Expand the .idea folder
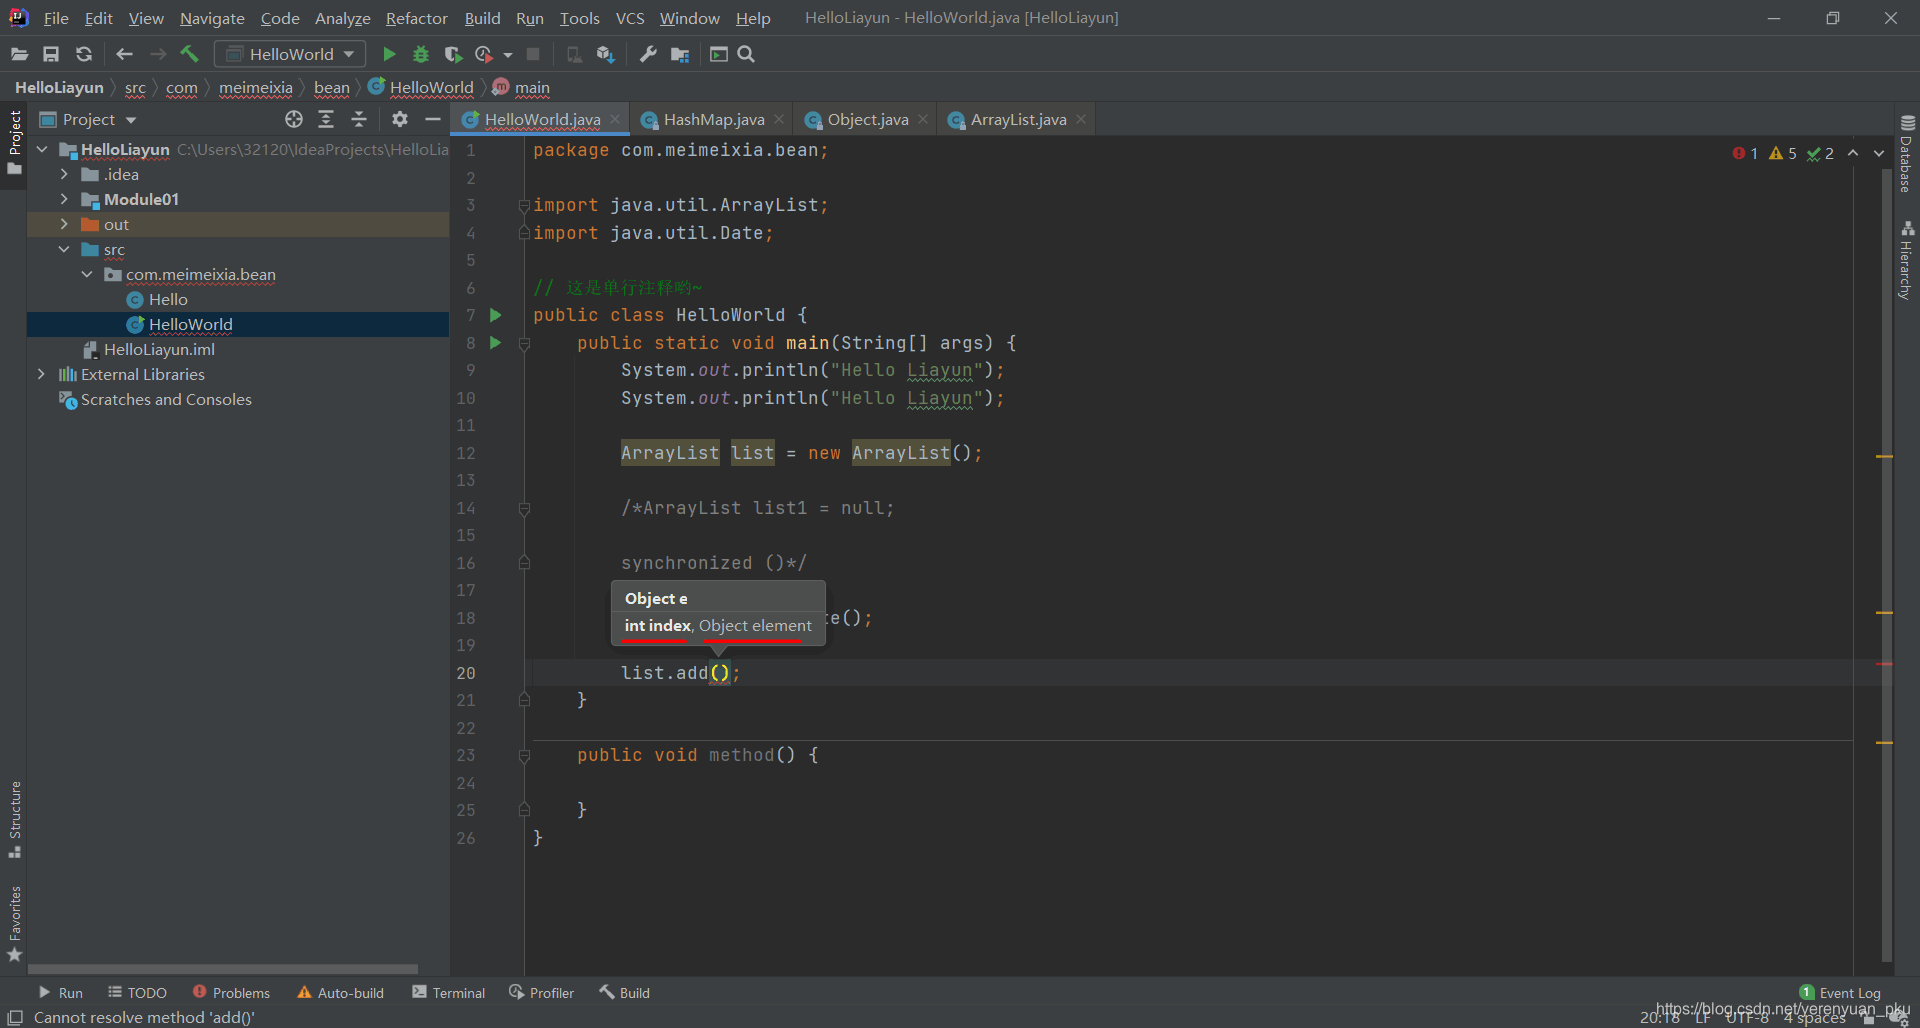Viewport: 1920px width, 1028px height. point(64,174)
